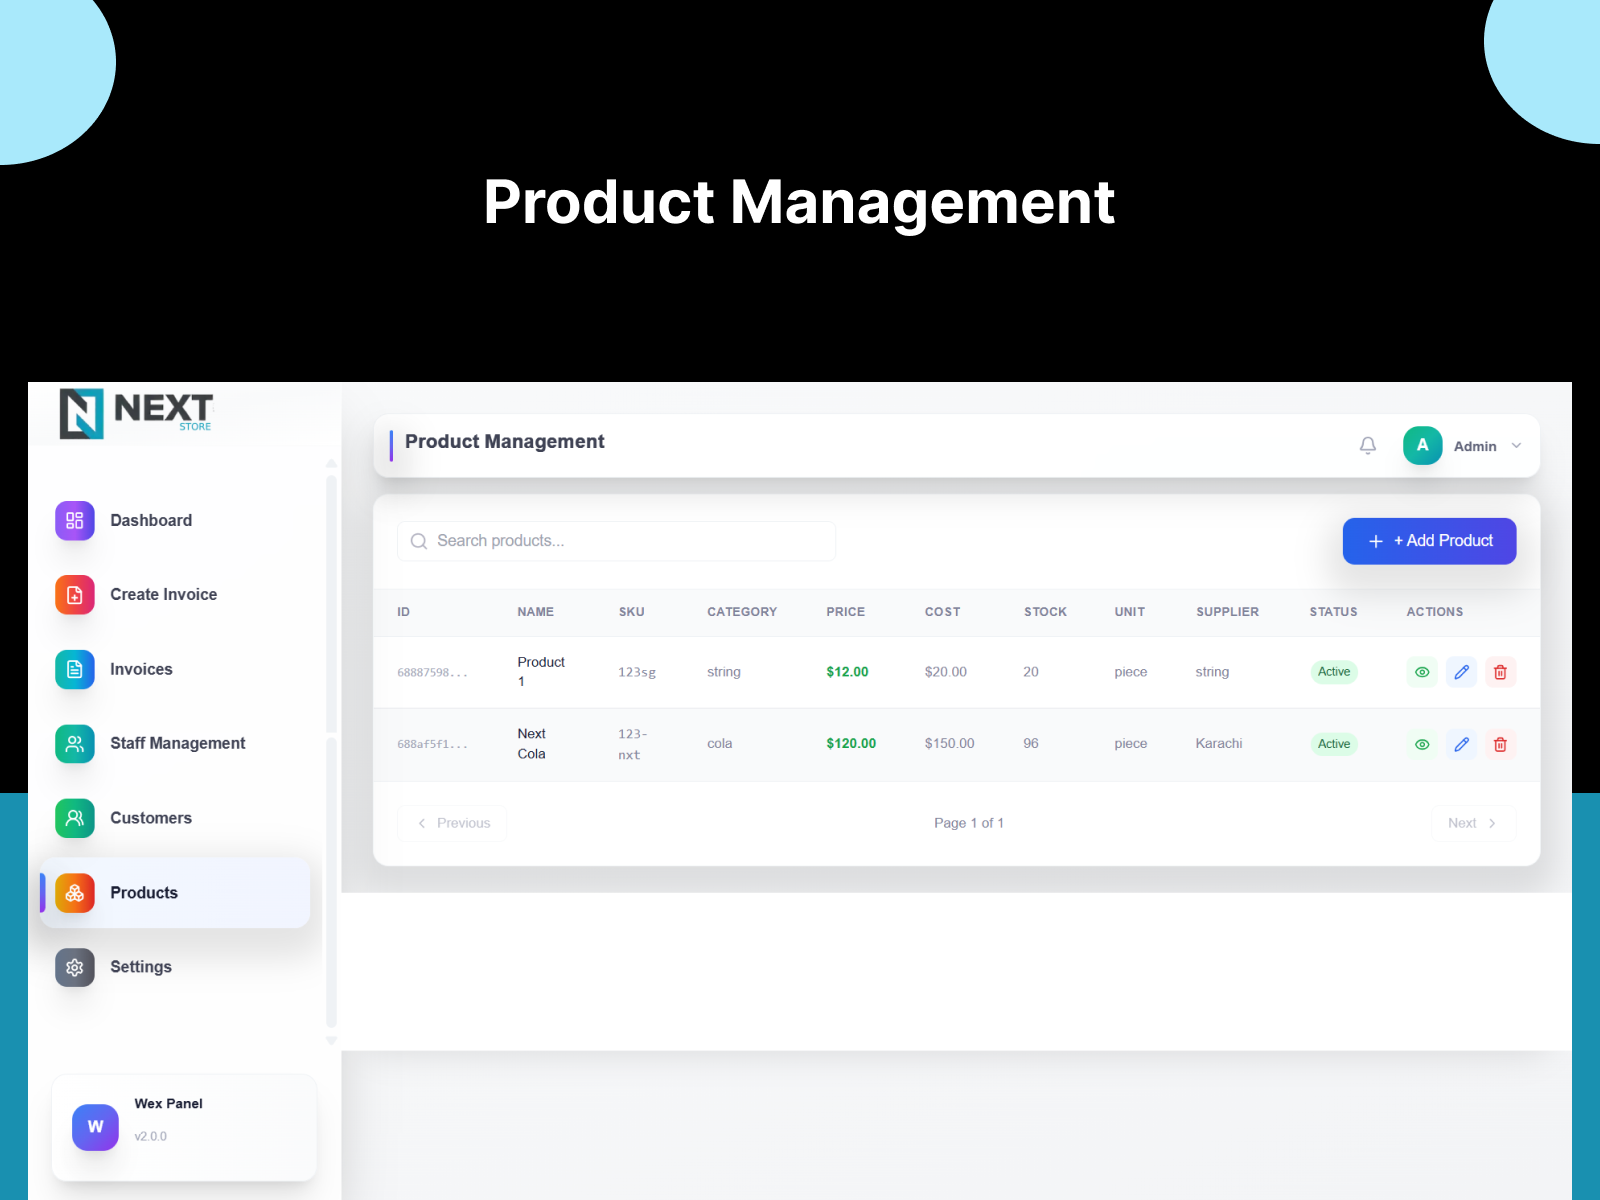Click the Add Product button

point(1429,541)
